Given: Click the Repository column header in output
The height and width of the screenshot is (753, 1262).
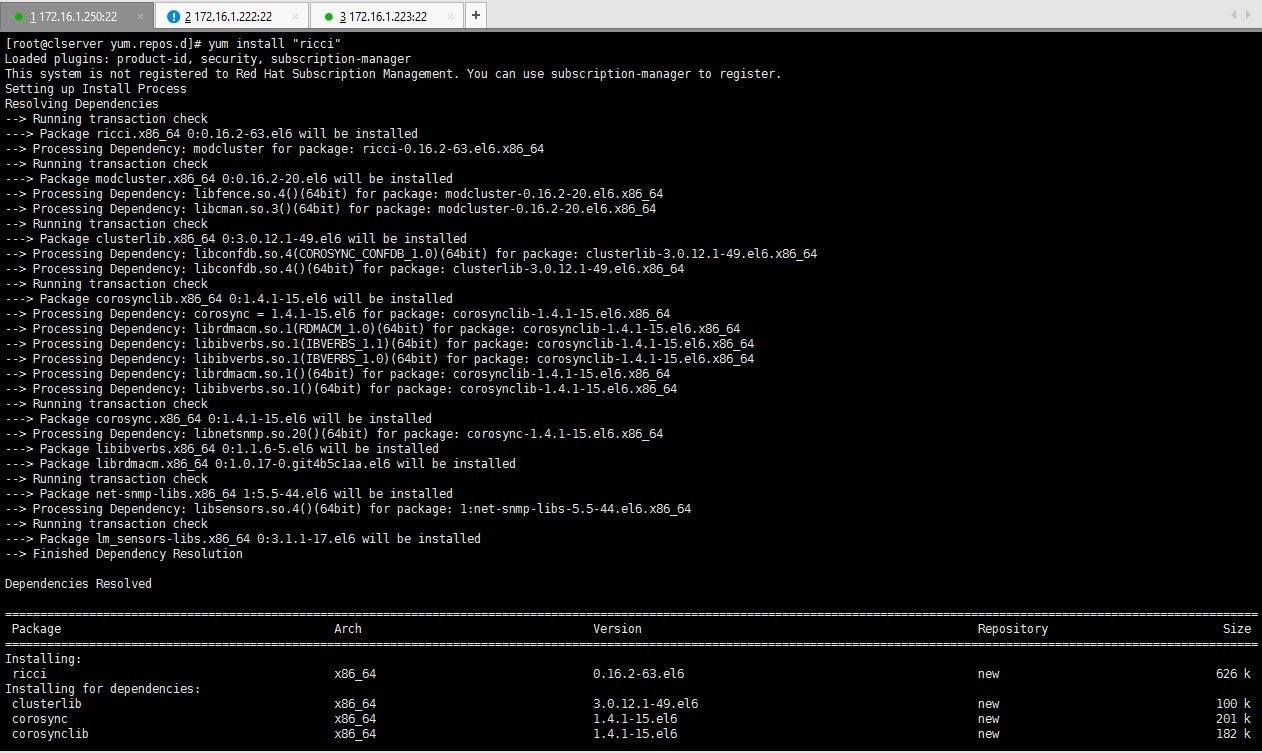Looking at the screenshot, I should point(1012,629).
